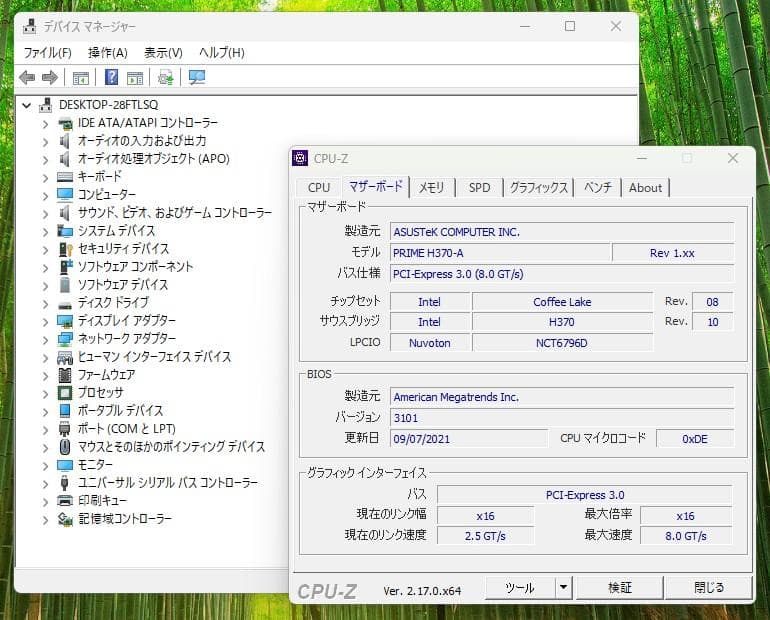770x620 pixels.
Task: Click the monitor scan-hardware toolbar icon
Action: [197, 78]
